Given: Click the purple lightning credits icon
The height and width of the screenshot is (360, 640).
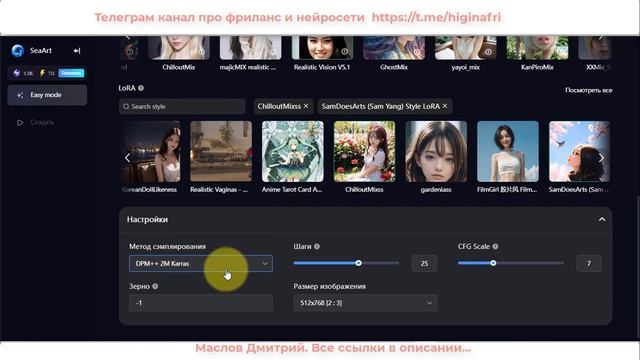Looking at the screenshot, I should [x=16, y=73].
